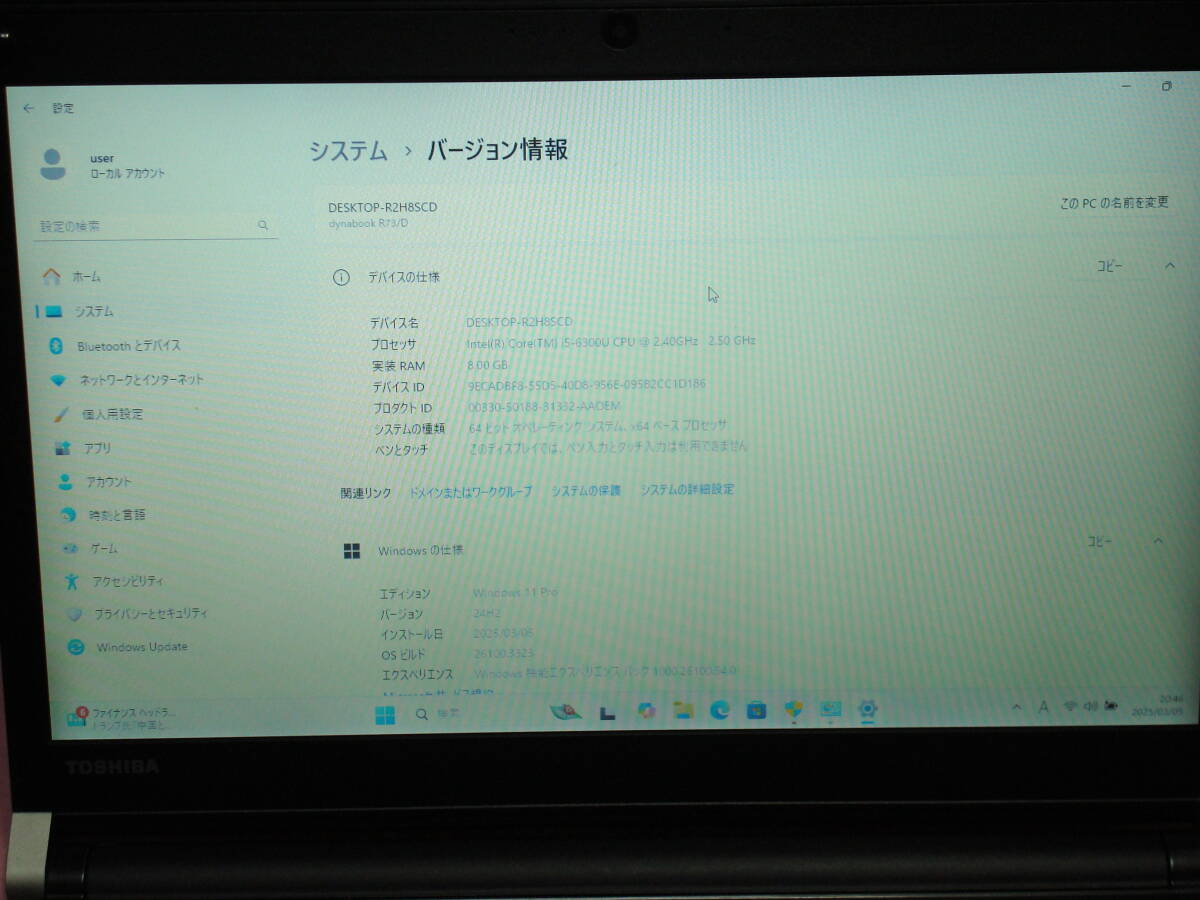This screenshot has width=1200, height=900.
Task: Launch Microsoft Edge from the taskbar
Action: coord(720,710)
